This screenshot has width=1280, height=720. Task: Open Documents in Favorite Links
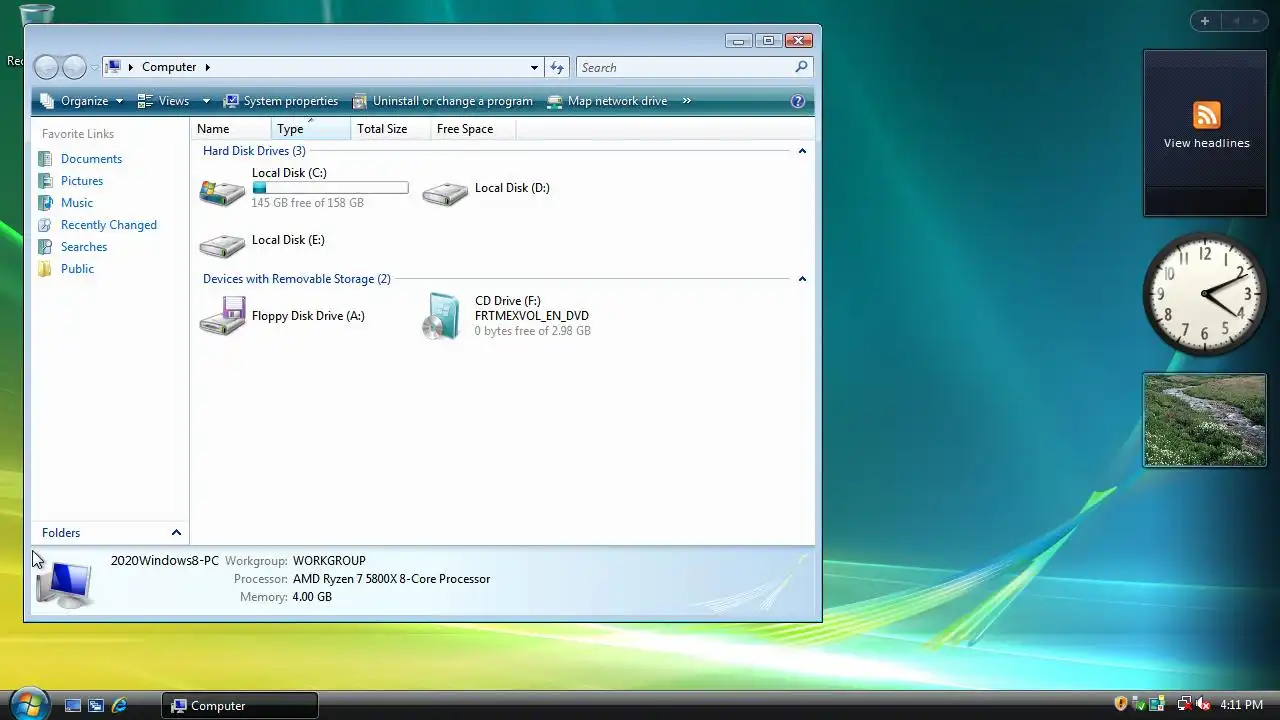tap(91, 159)
